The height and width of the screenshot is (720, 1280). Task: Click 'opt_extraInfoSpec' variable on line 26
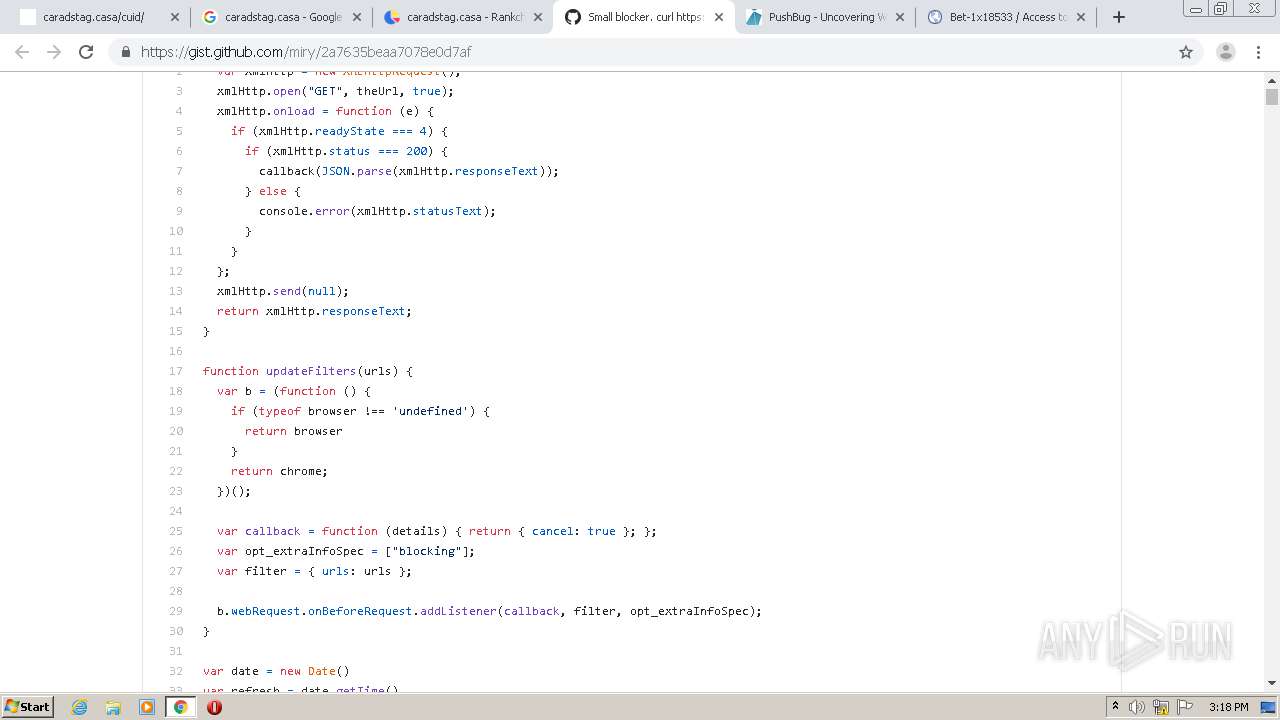pos(304,551)
